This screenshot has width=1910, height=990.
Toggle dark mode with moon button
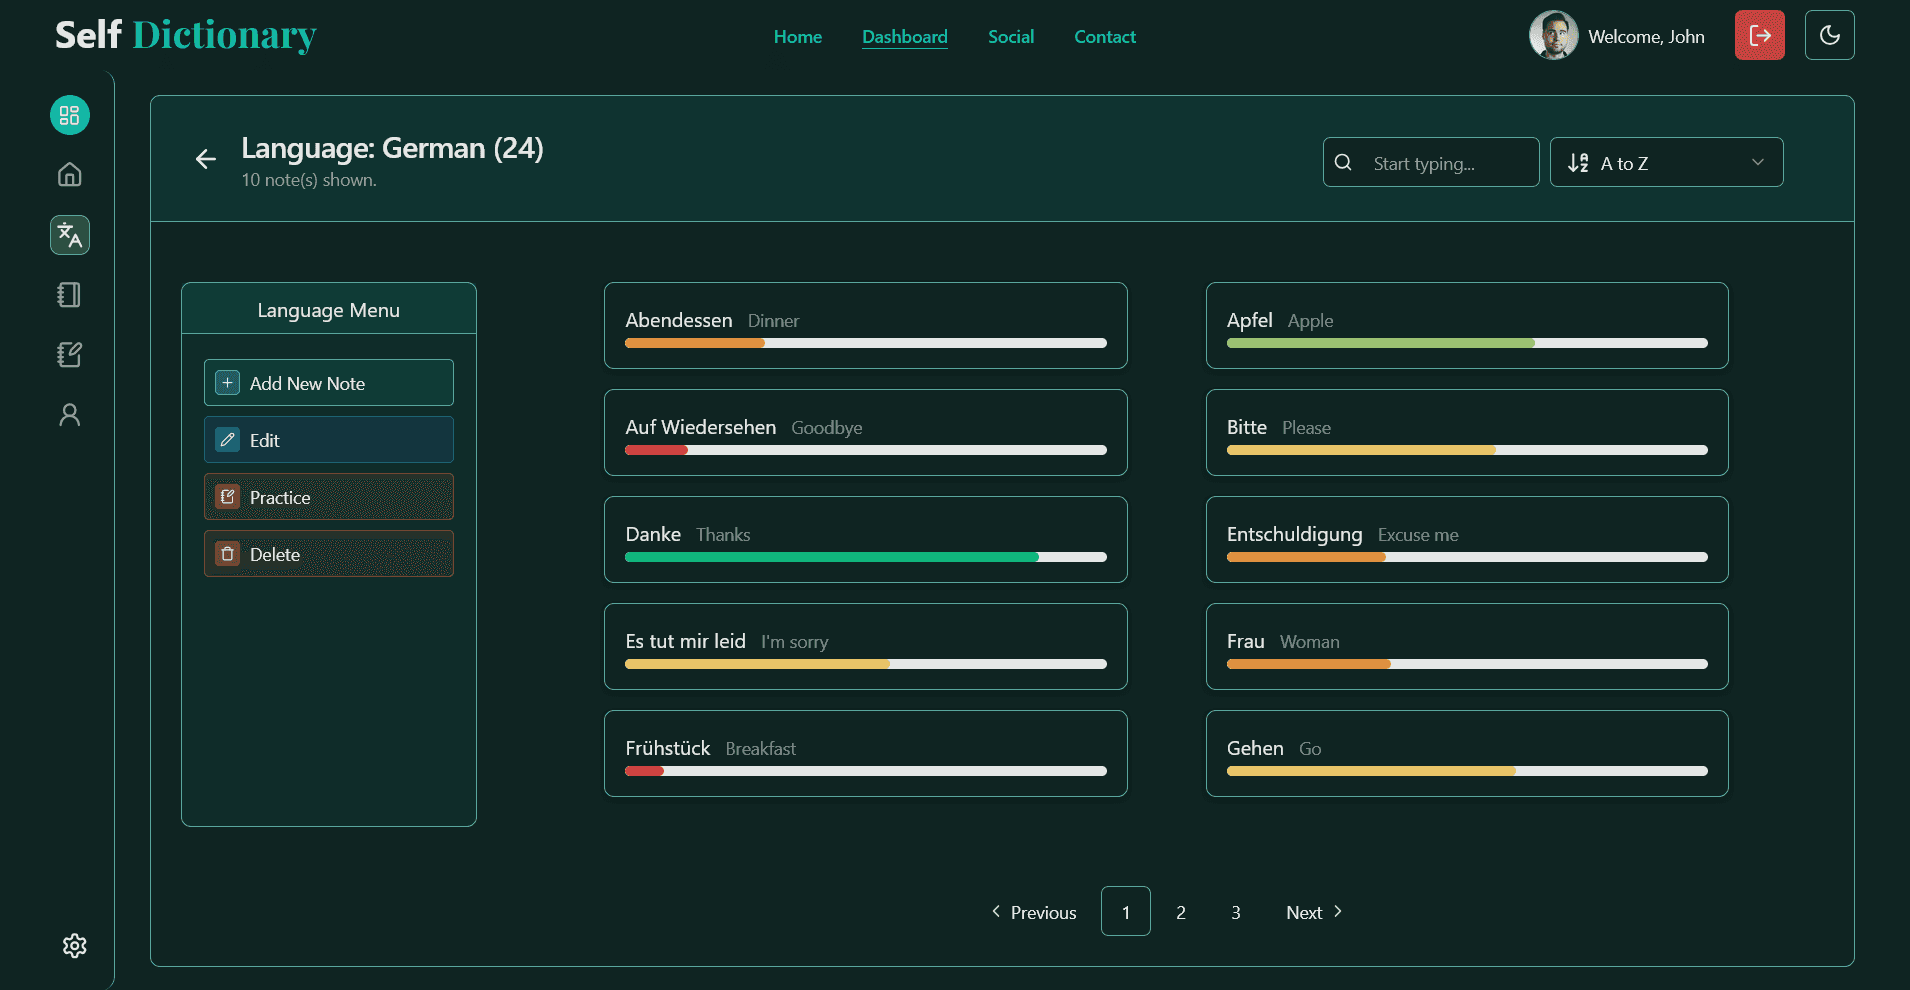(1829, 36)
